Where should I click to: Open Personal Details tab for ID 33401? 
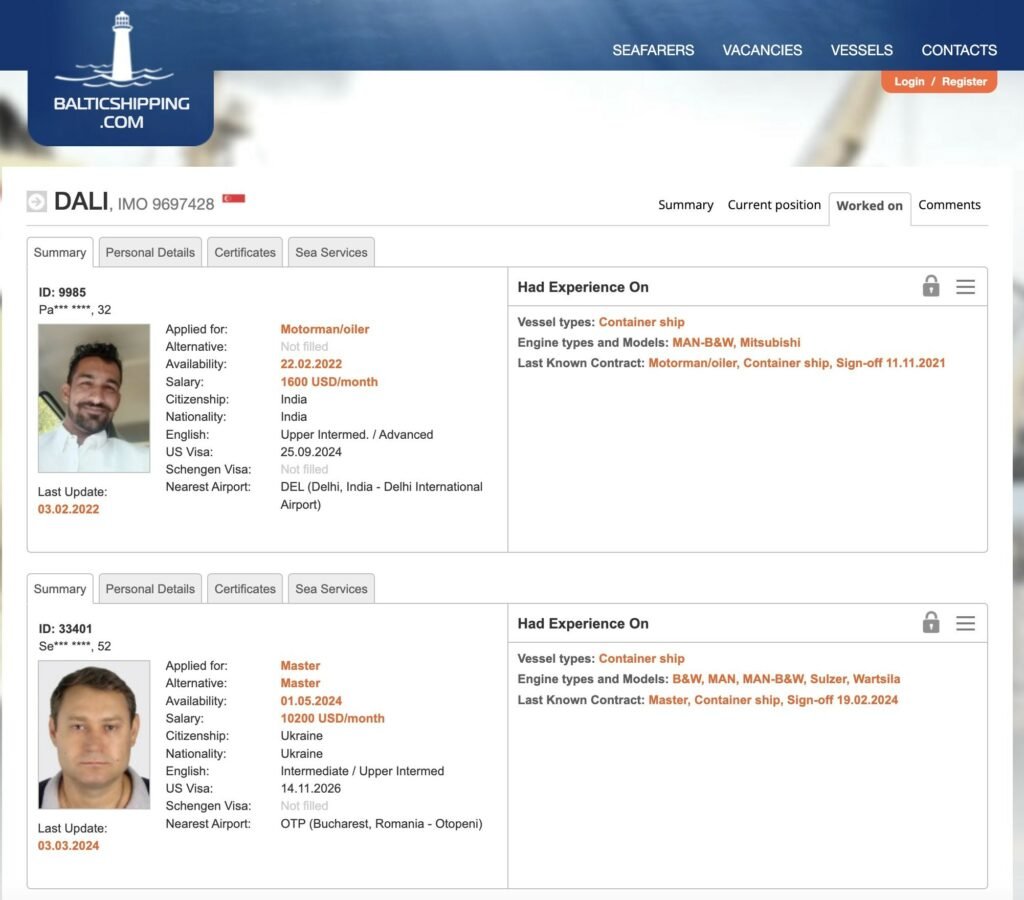coord(150,588)
